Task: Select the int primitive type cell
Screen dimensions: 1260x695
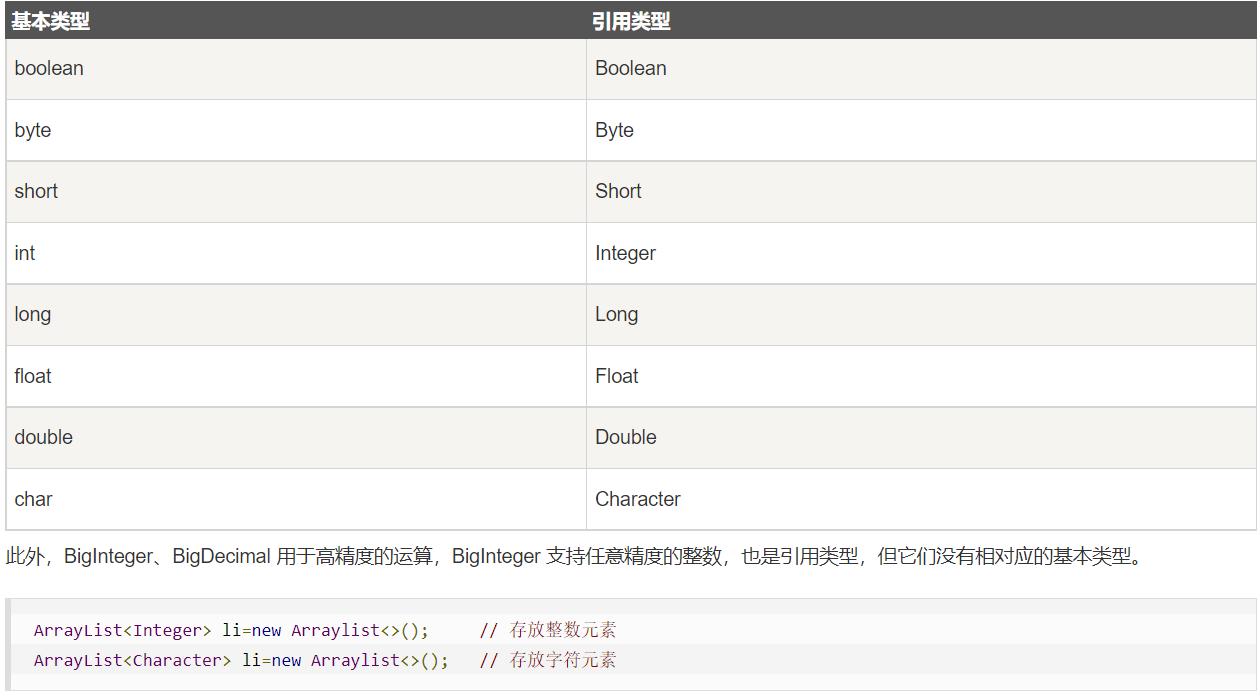Action: click(x=24, y=253)
